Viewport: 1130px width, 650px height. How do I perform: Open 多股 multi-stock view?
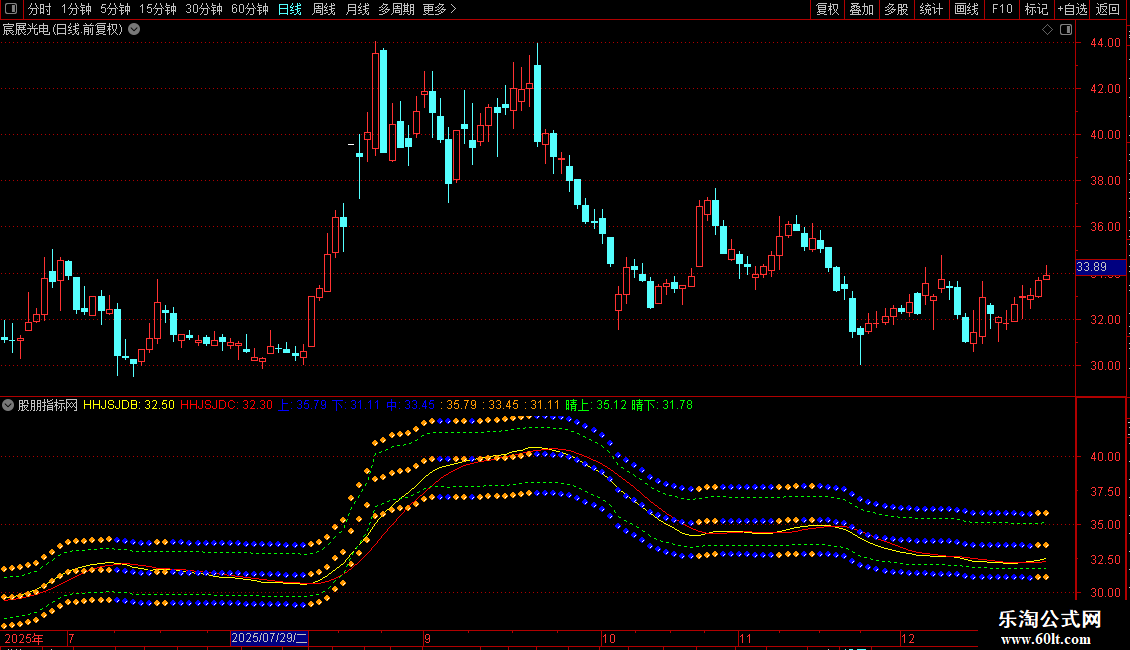896,9
